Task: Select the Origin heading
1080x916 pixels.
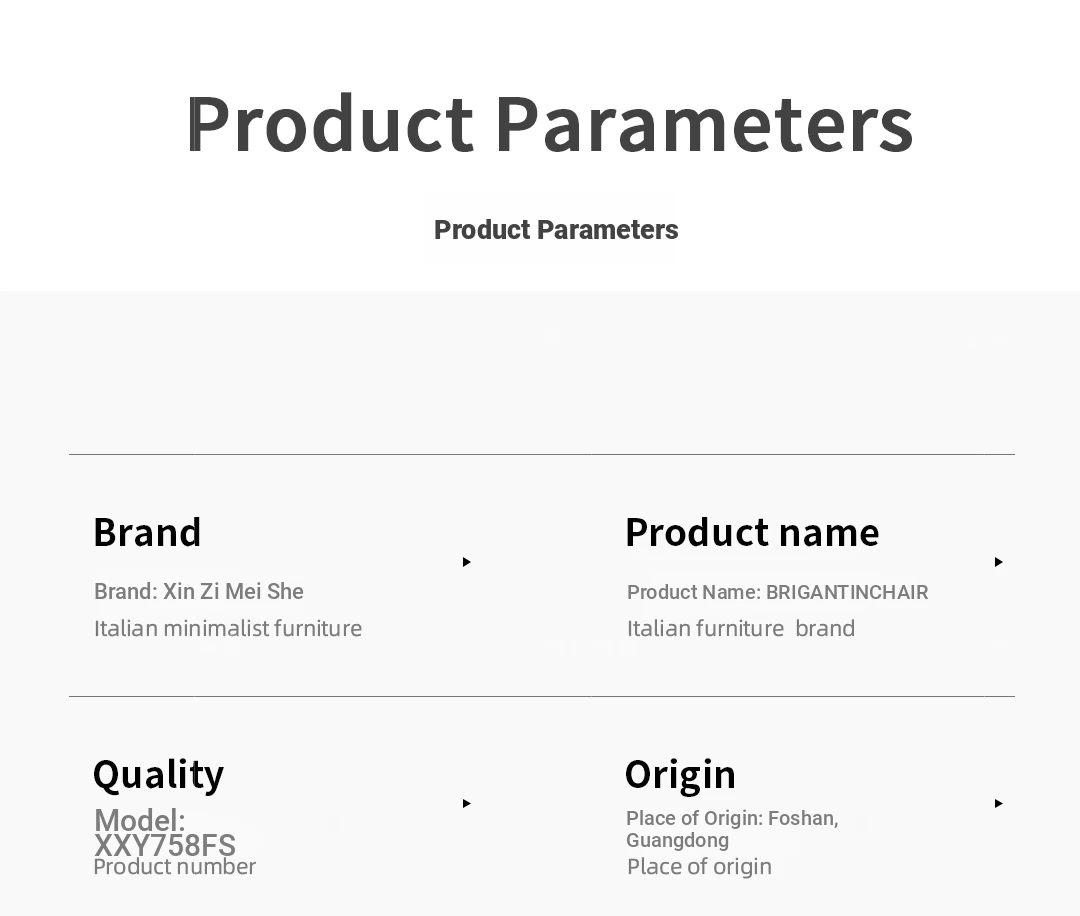Action: (x=680, y=775)
